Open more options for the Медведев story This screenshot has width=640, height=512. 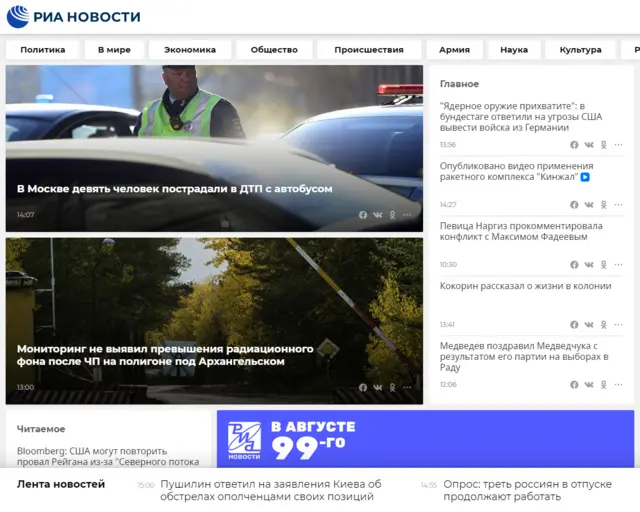point(618,385)
